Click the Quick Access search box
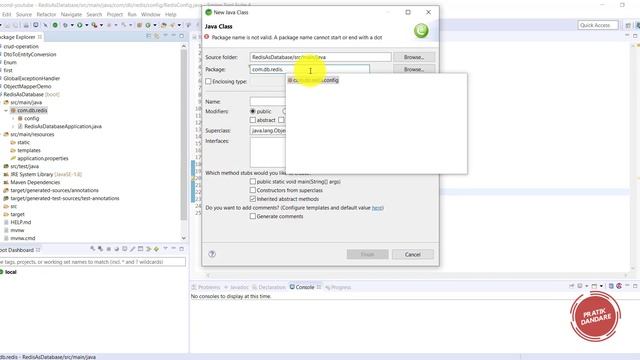The width and height of the screenshot is (640, 360). (x=598, y=25)
